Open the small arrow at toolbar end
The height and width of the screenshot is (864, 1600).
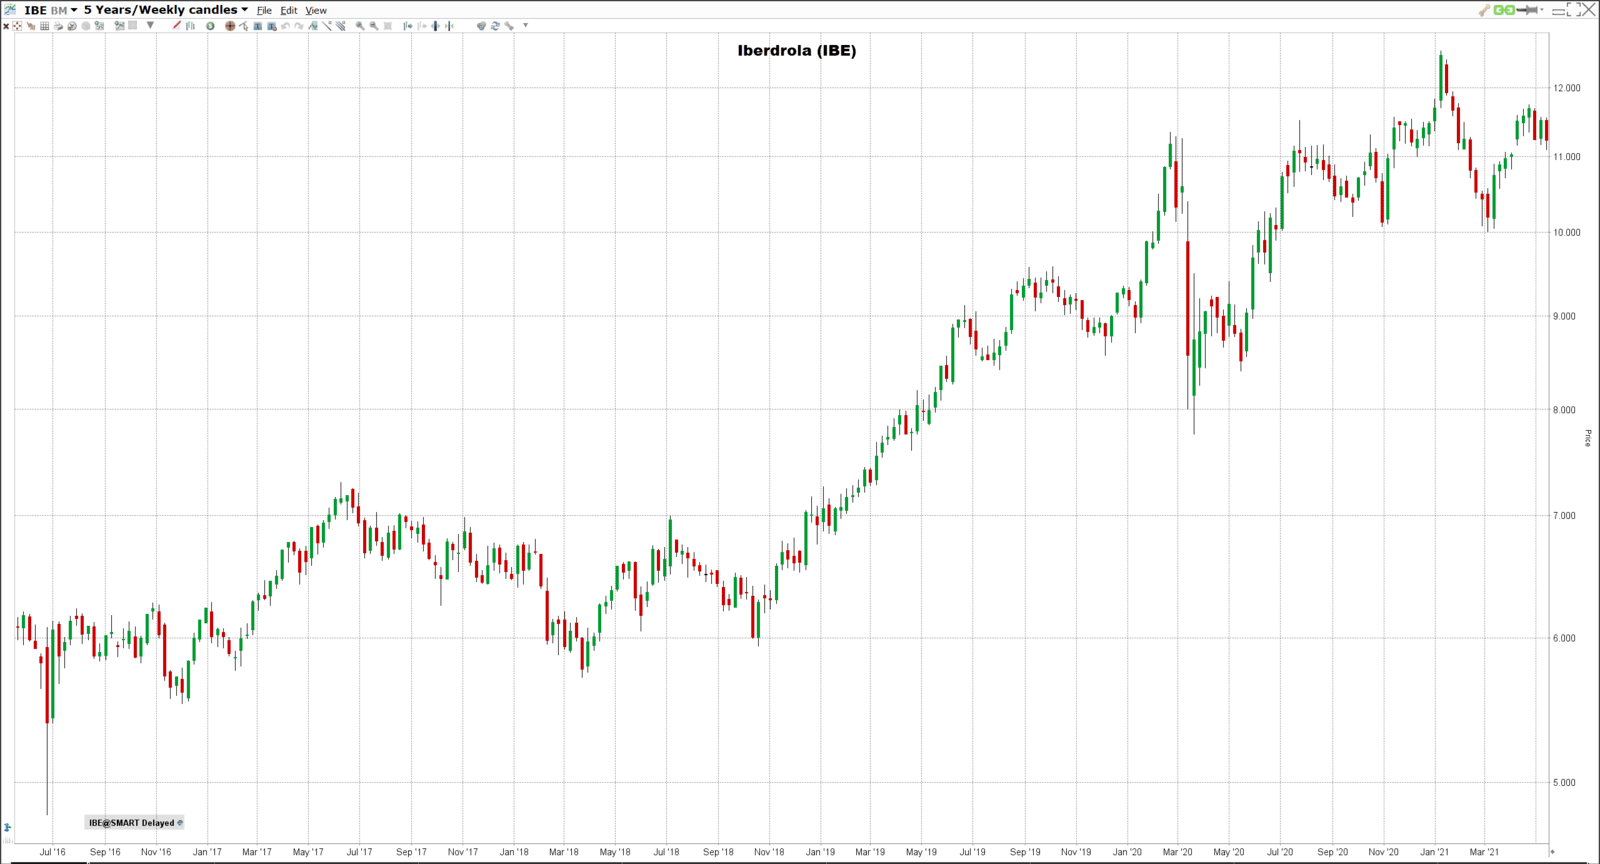526,25
